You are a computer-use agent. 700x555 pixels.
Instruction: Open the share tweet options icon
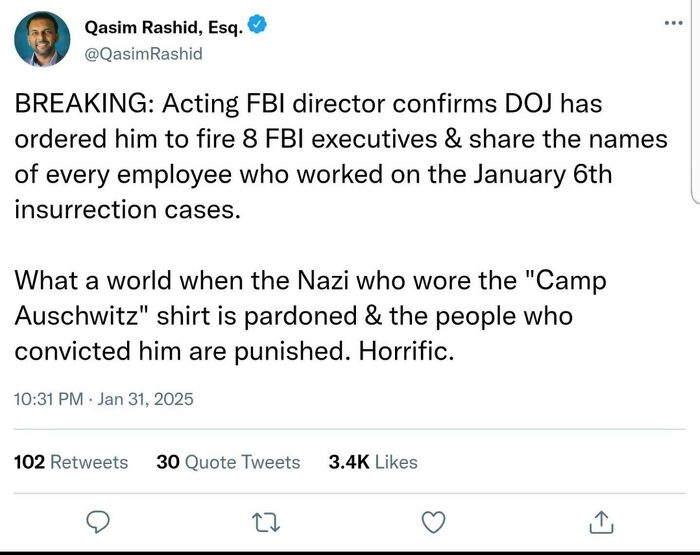point(599,520)
